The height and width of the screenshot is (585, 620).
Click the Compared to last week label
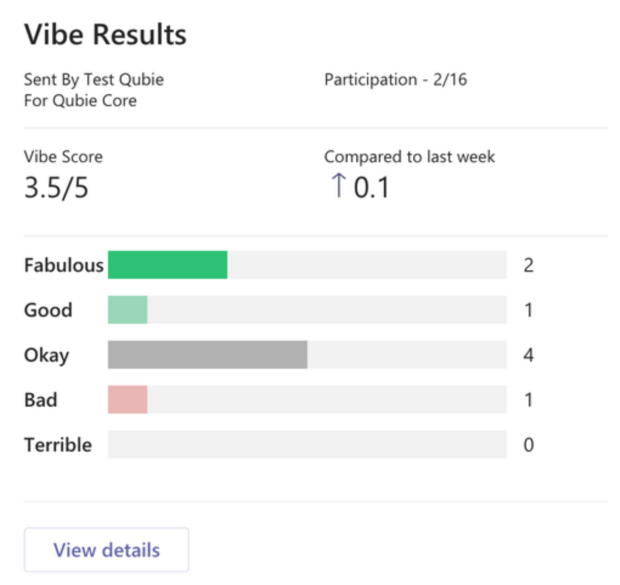410,157
